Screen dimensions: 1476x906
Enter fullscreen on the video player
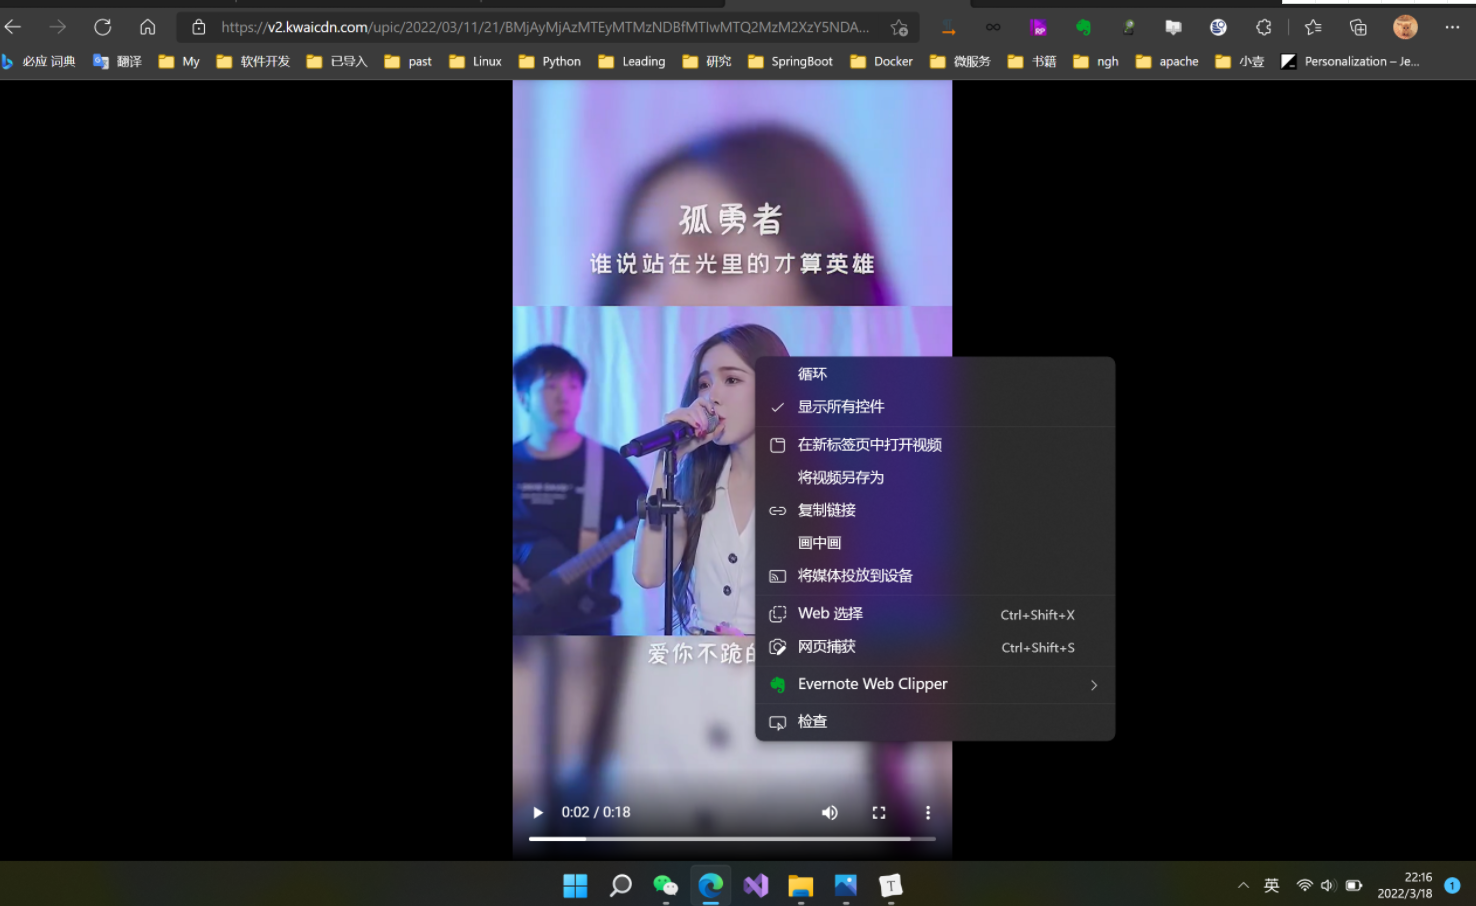[878, 812]
